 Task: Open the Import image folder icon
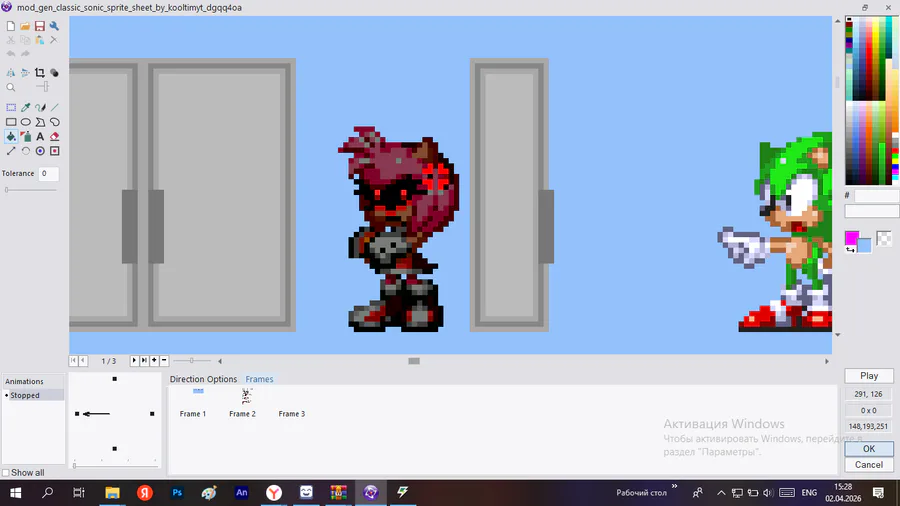click(x=25, y=26)
